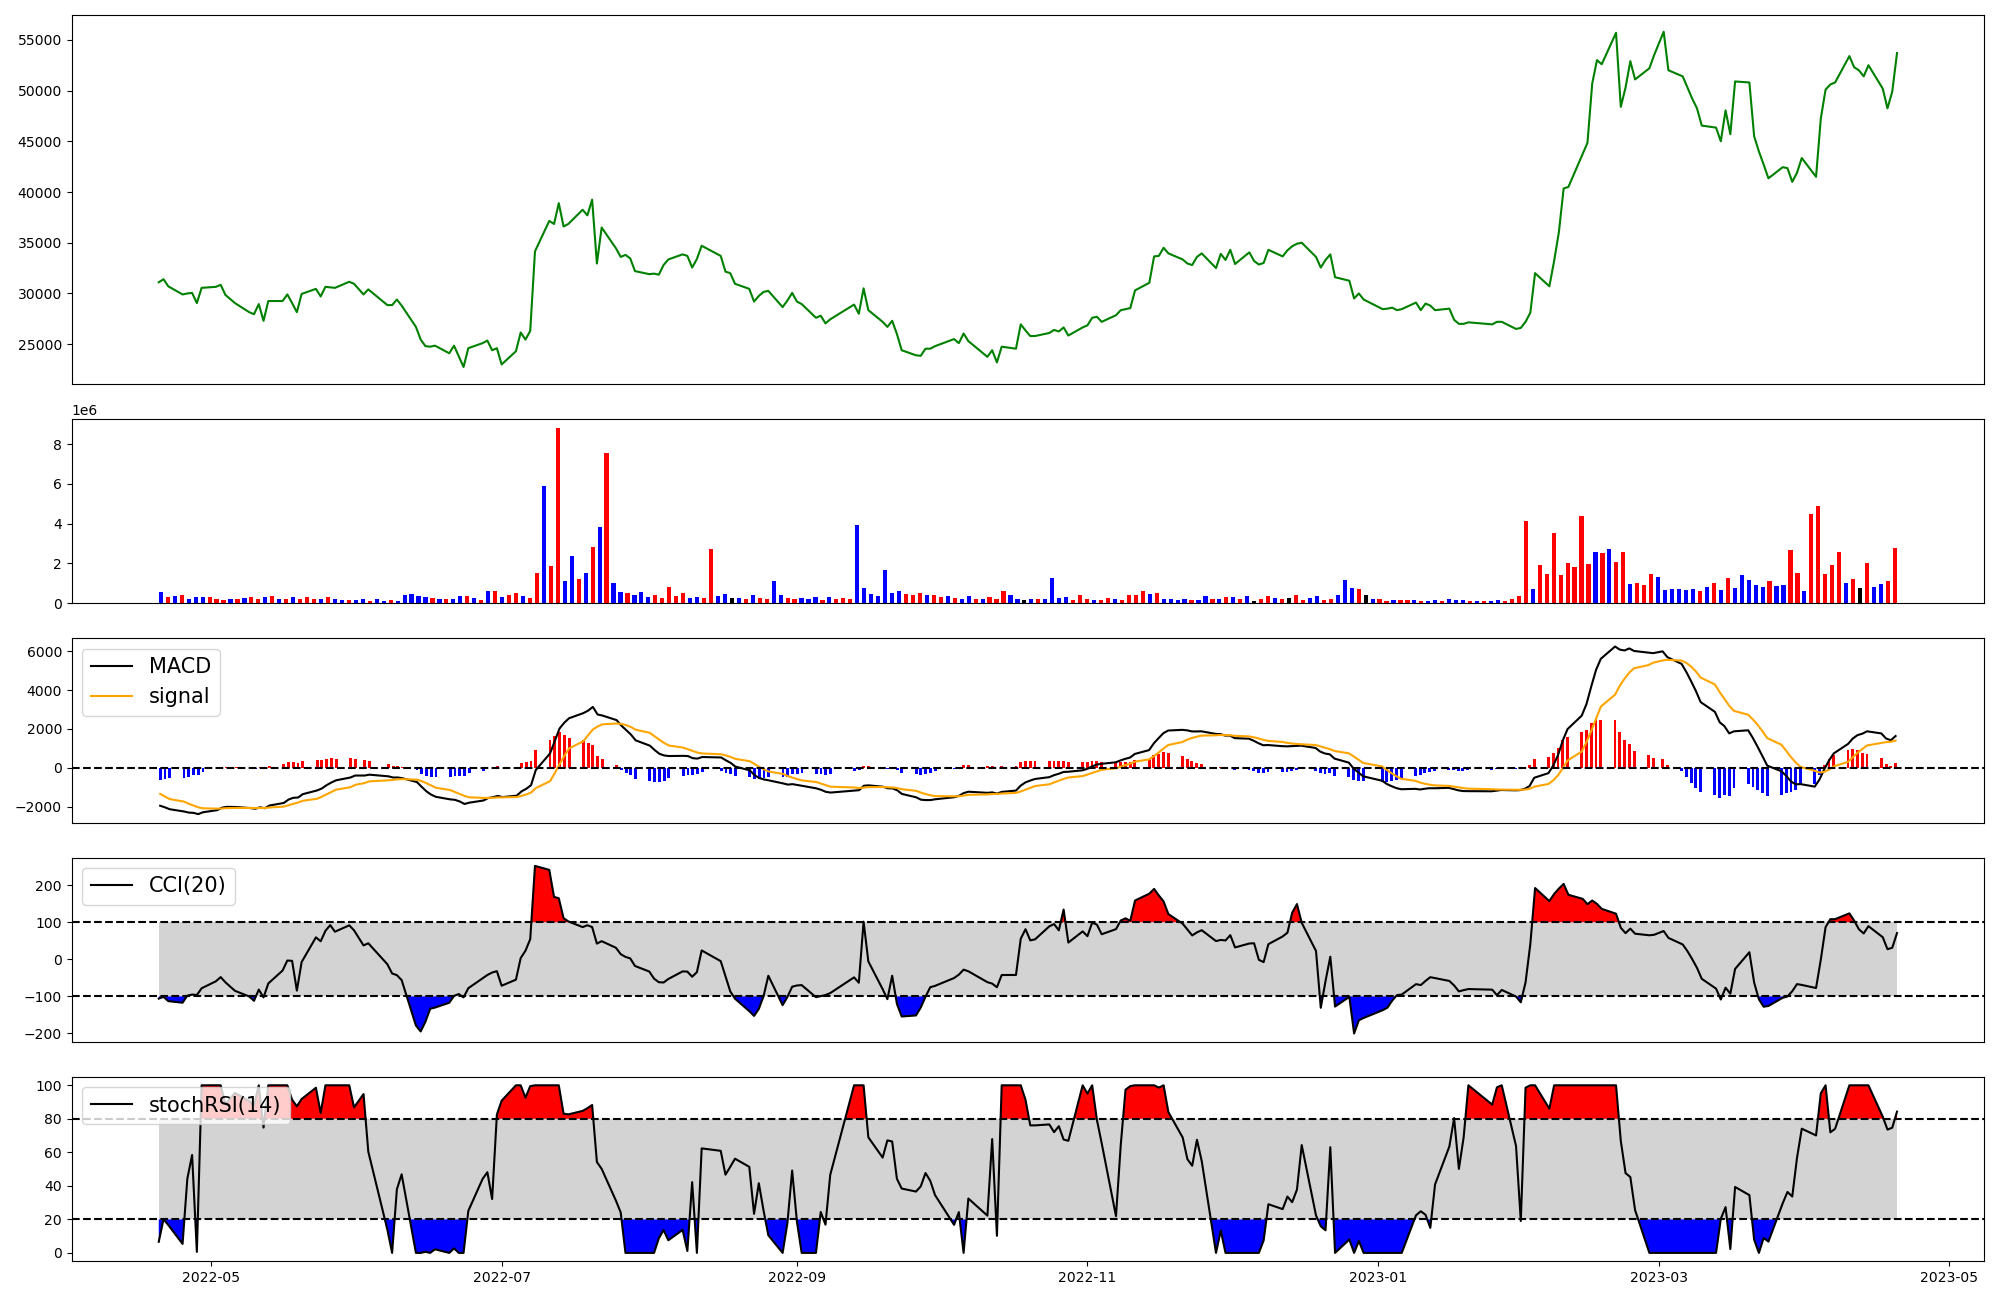This screenshot has width=2000, height=1300.
Task: Click the 4 tick on volume axis
Action: [57, 525]
